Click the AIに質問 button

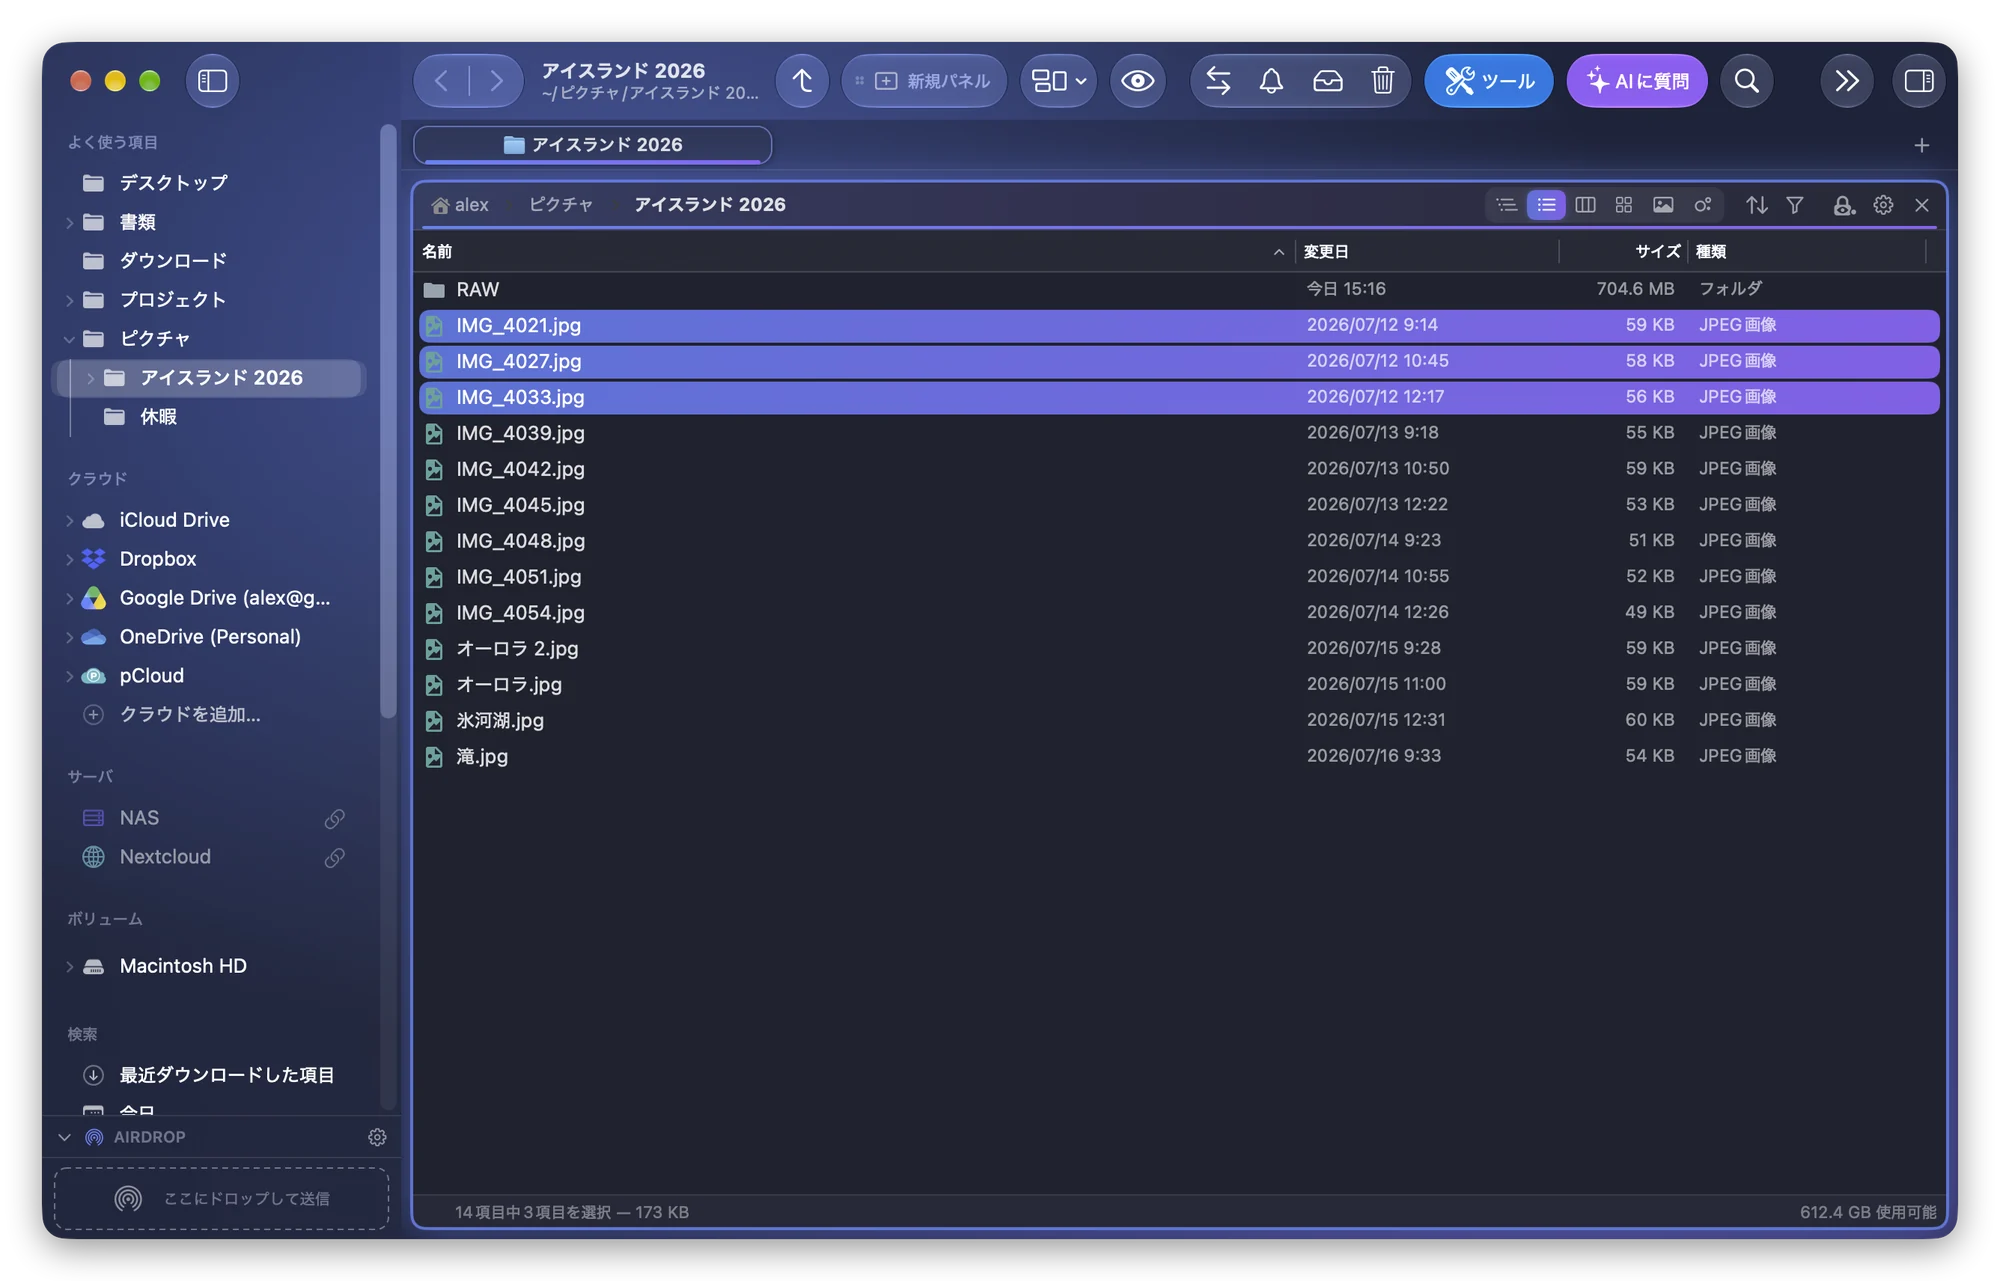pos(1637,81)
